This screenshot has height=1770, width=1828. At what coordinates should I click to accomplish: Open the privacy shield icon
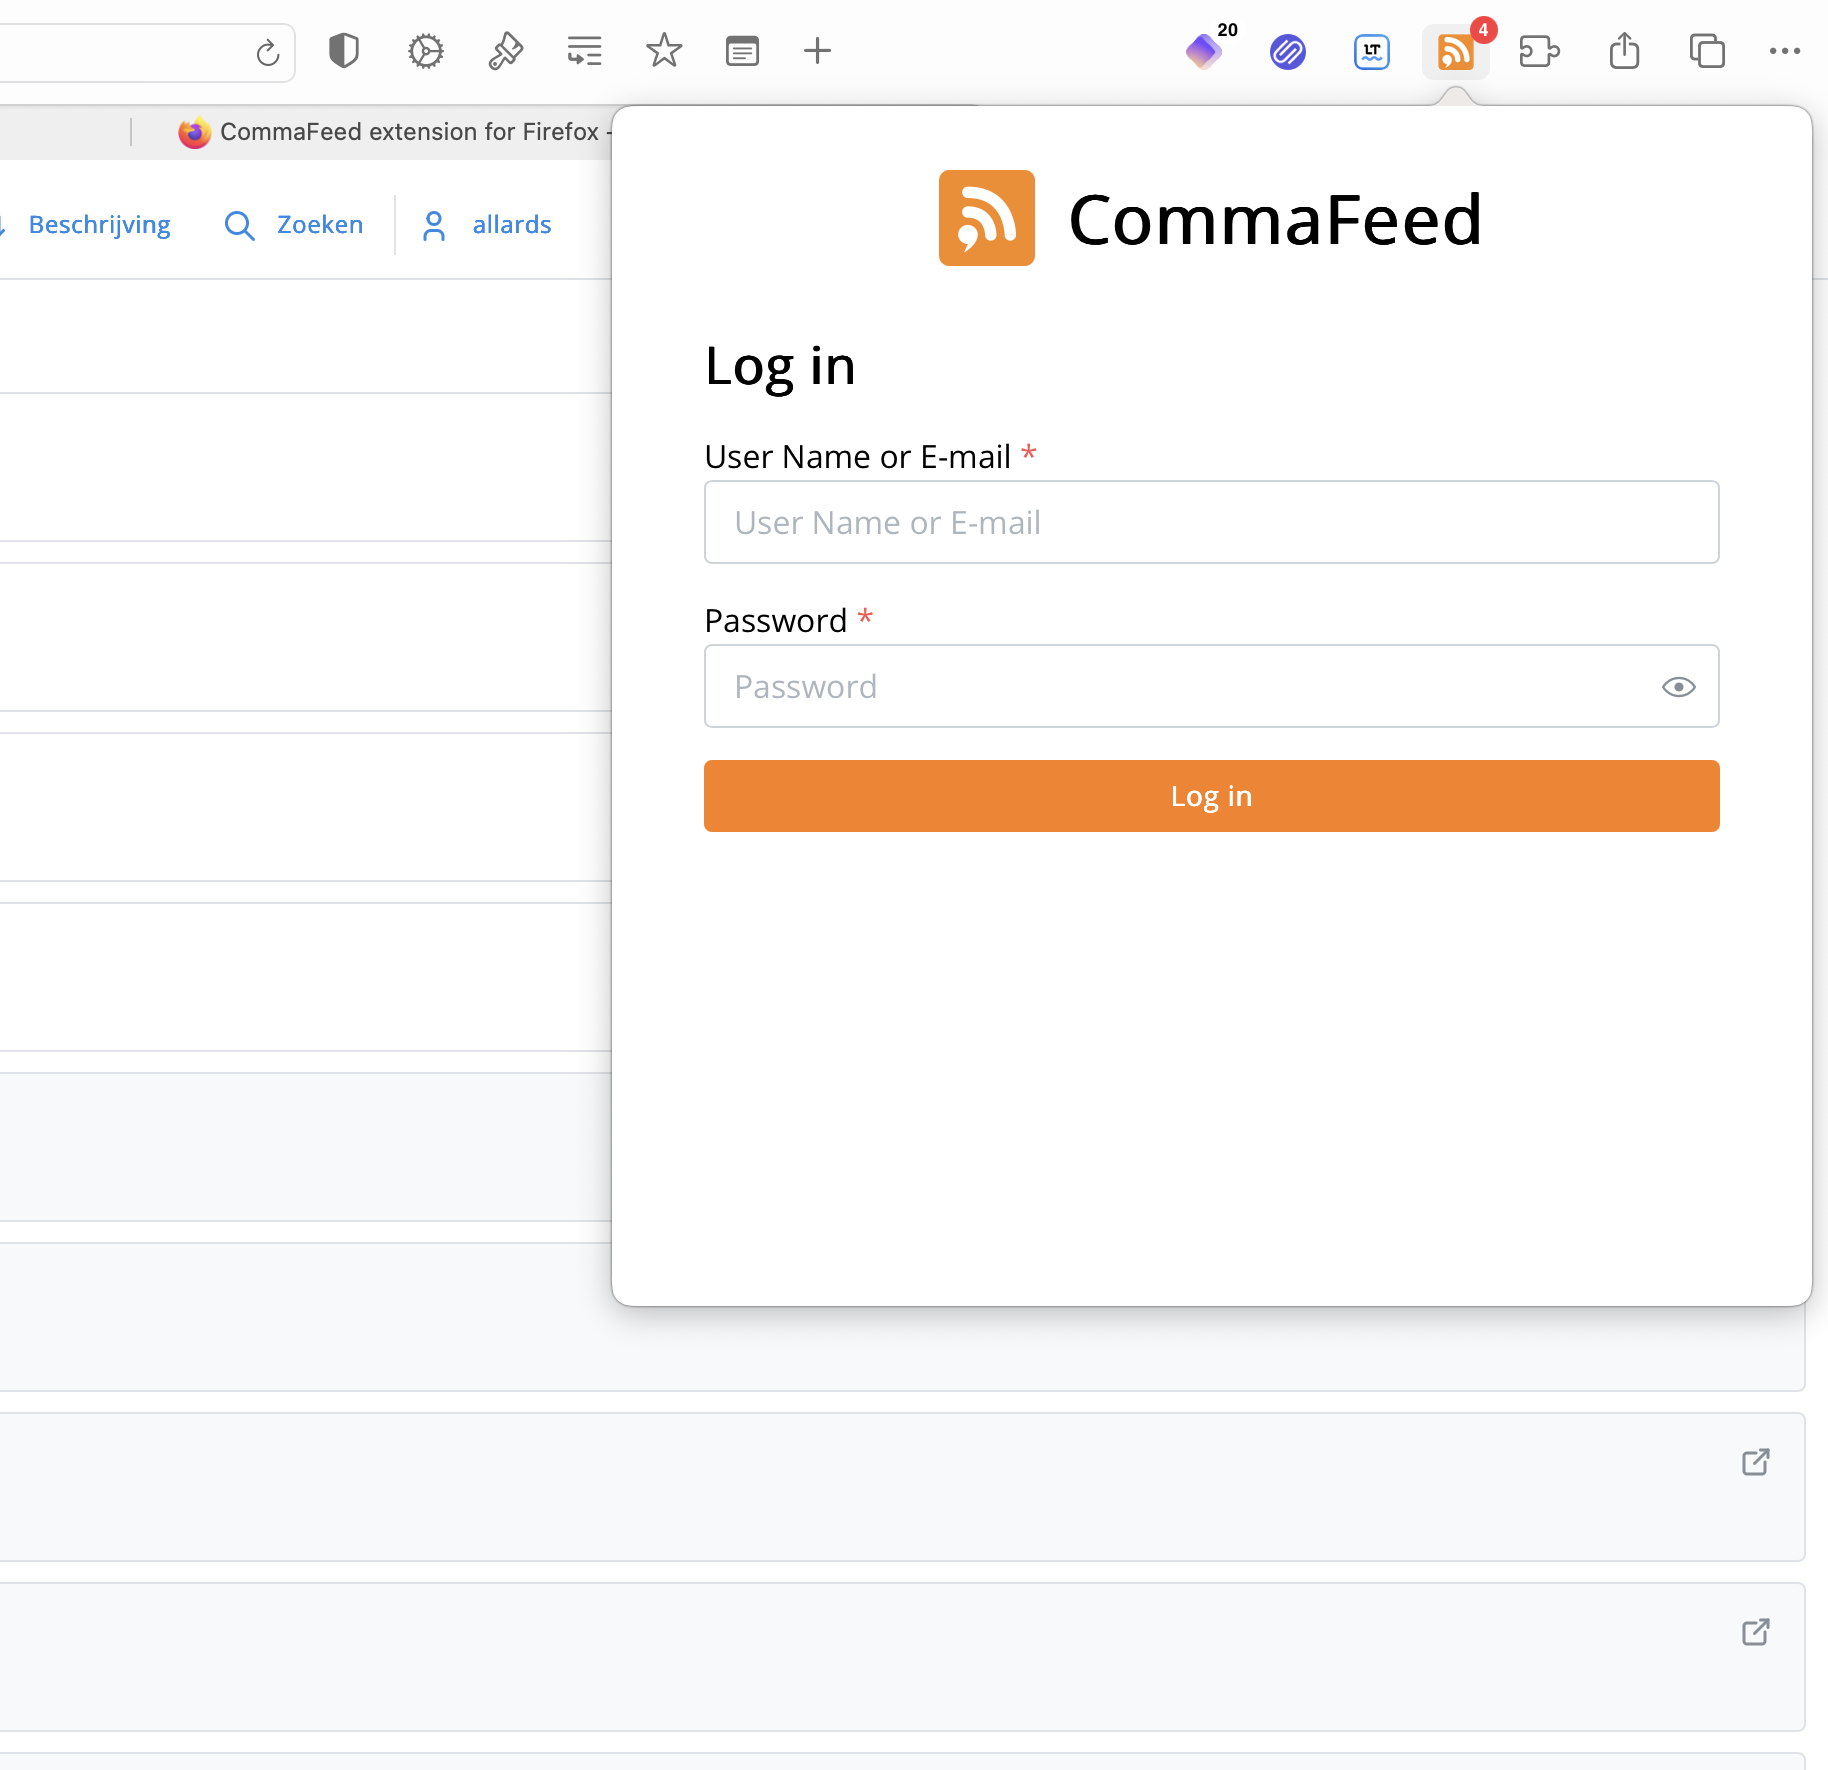tap(343, 51)
